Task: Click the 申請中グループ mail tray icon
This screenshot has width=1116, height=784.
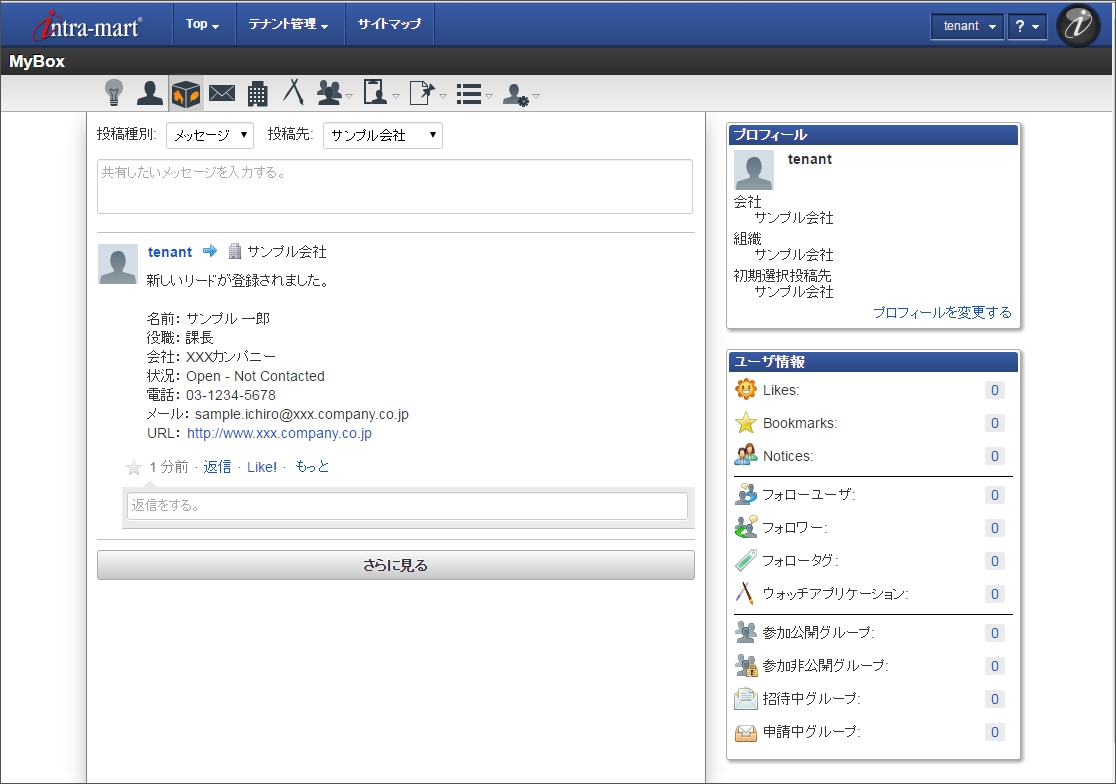Action: (x=746, y=731)
